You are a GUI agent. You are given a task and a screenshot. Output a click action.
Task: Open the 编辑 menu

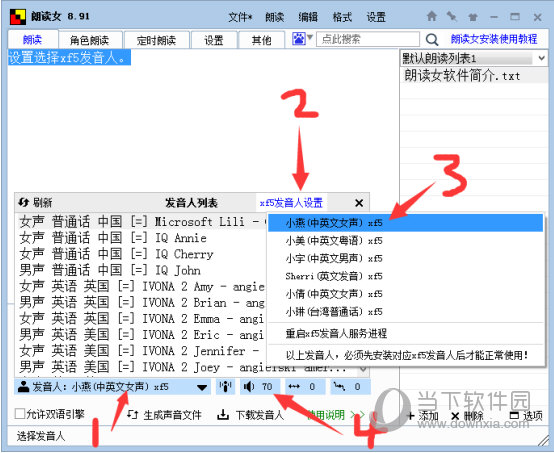point(308,17)
